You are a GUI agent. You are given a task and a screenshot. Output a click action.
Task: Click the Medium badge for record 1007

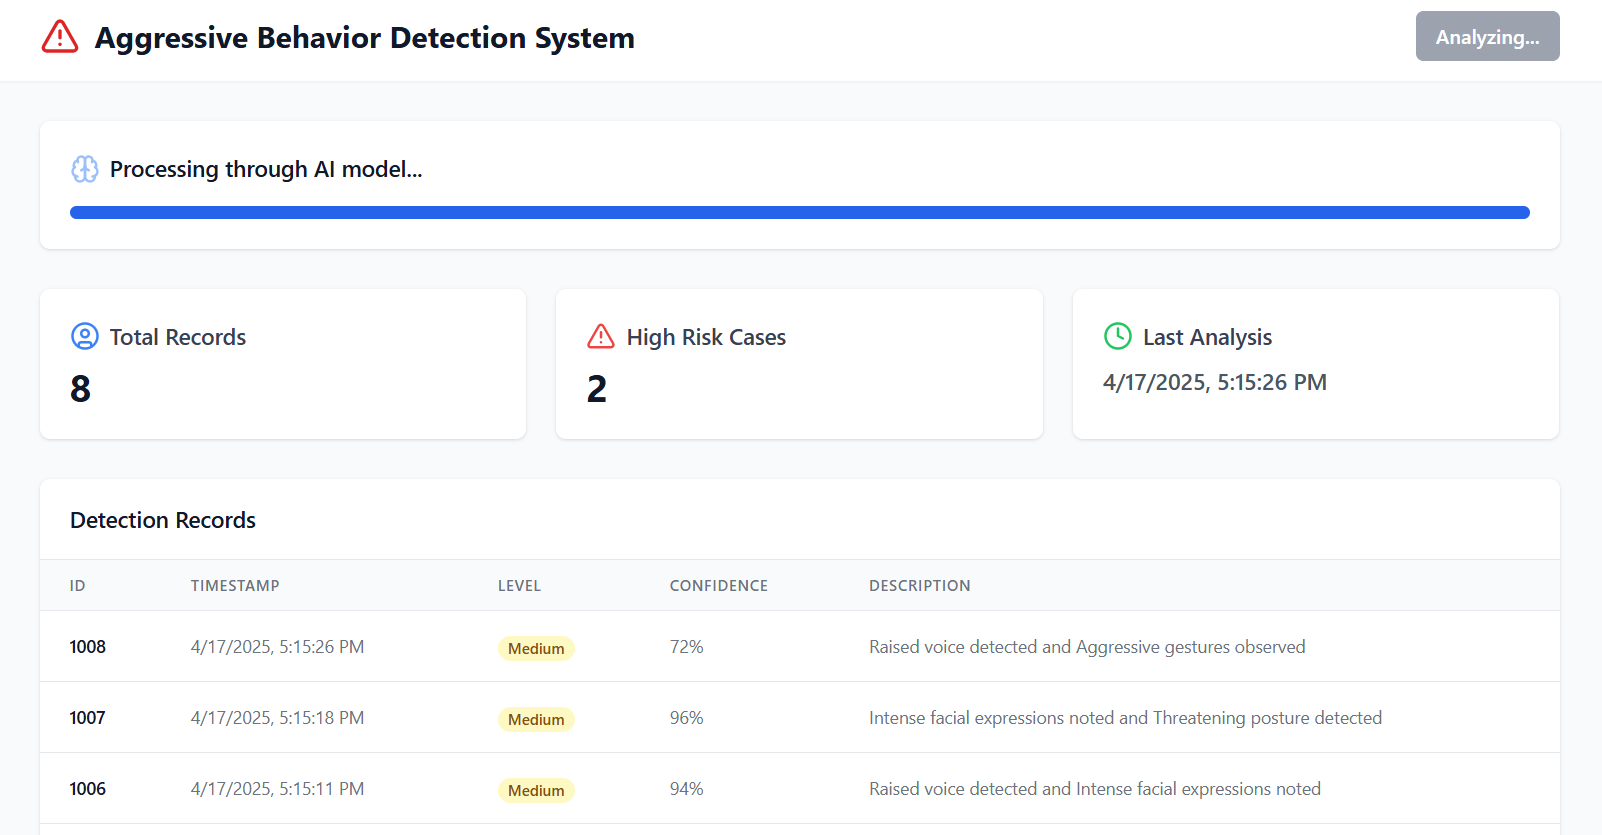pyautogui.click(x=536, y=719)
